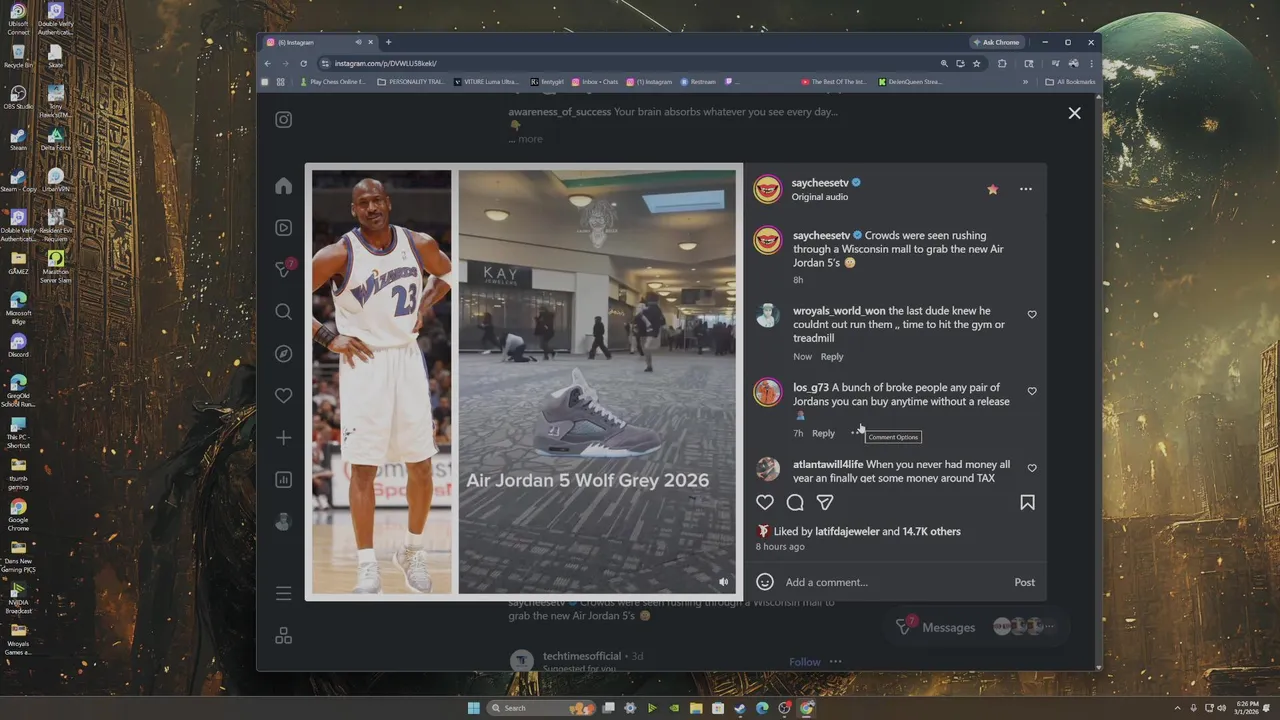
Task: Open the saycheesetv profile from the post header
Action: 820,183
